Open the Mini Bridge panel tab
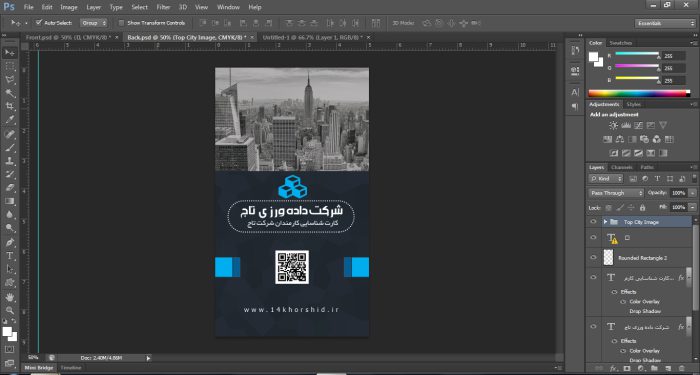700x375 pixels. click(39, 368)
